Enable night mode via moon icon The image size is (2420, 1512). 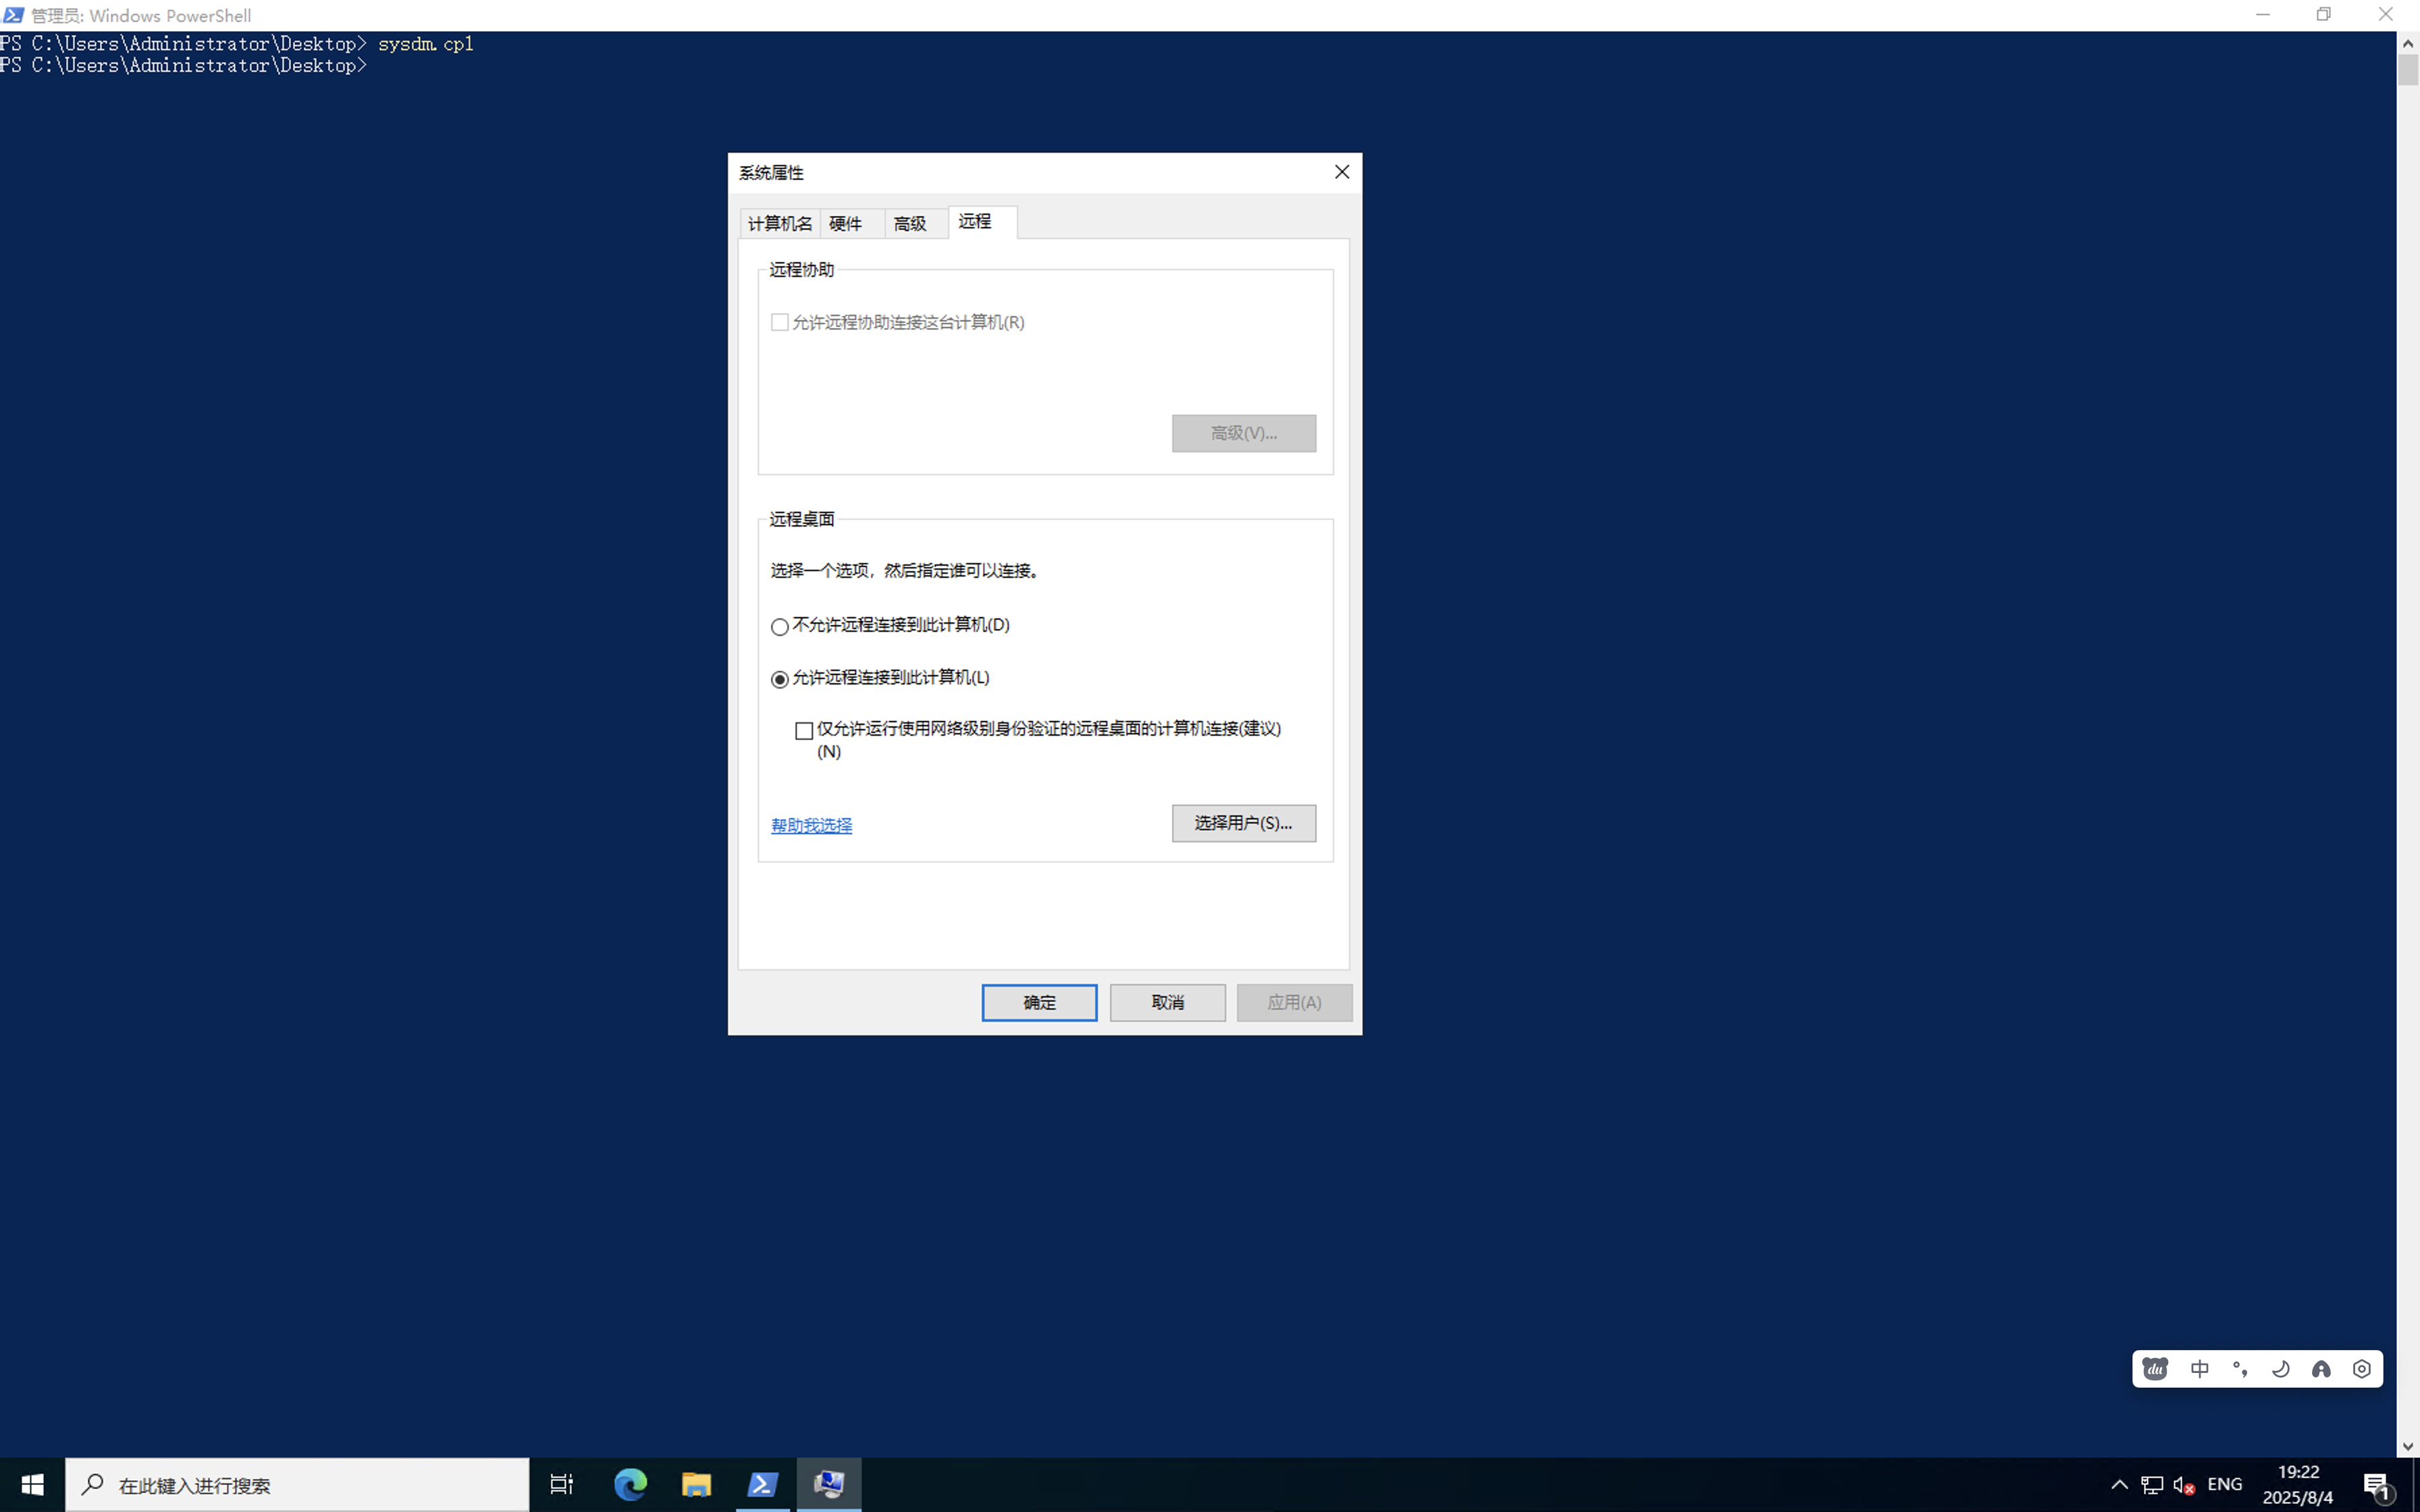2282,1368
